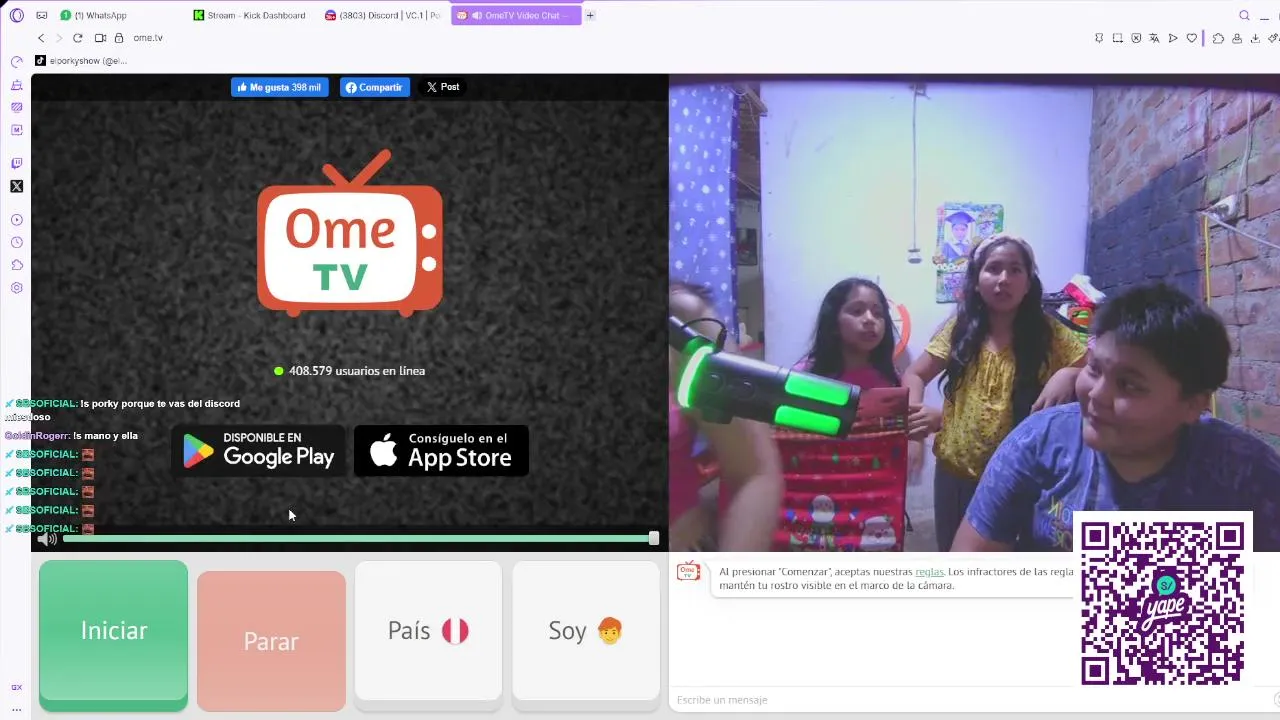Open Extensions cube icon in sidebar
This screenshot has width=1280, height=720.
pyautogui.click(x=17, y=265)
